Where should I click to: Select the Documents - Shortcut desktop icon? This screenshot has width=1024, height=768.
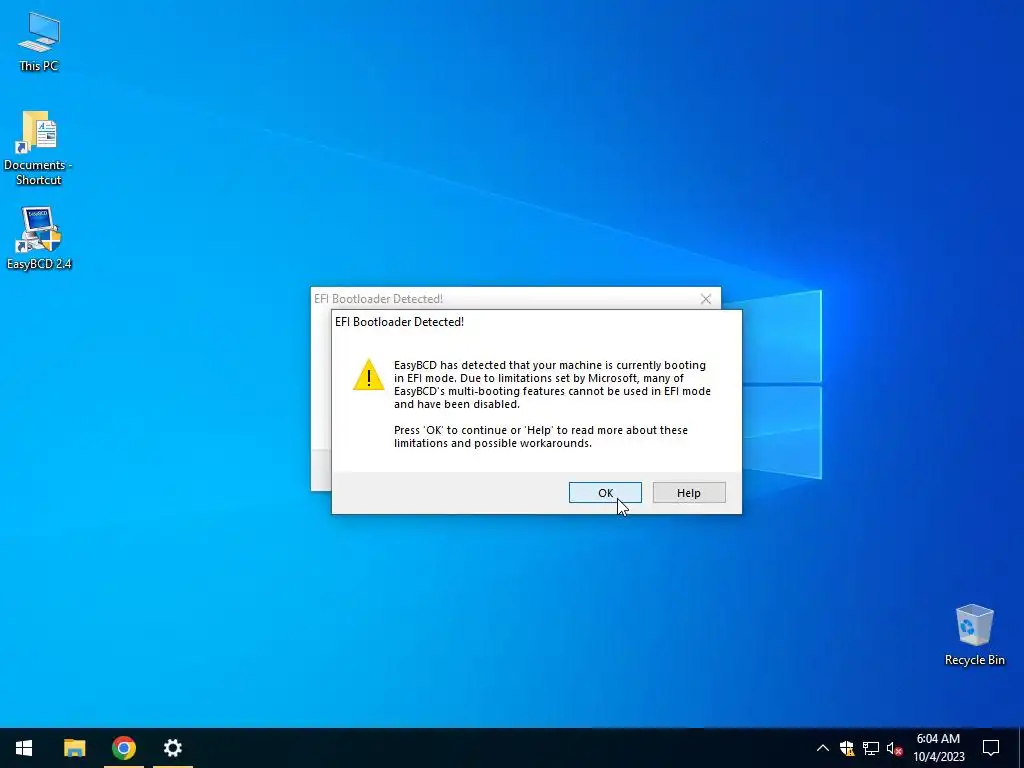coord(38,148)
